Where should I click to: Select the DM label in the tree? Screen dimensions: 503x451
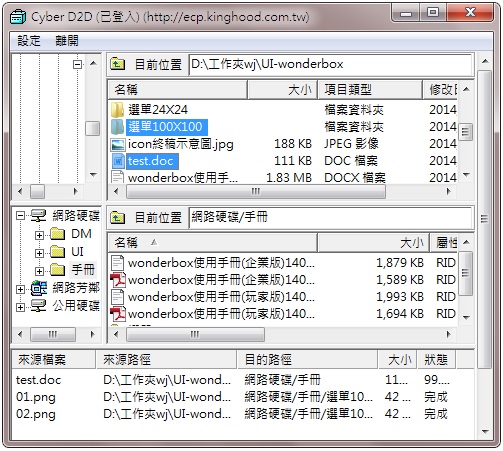tap(81, 234)
